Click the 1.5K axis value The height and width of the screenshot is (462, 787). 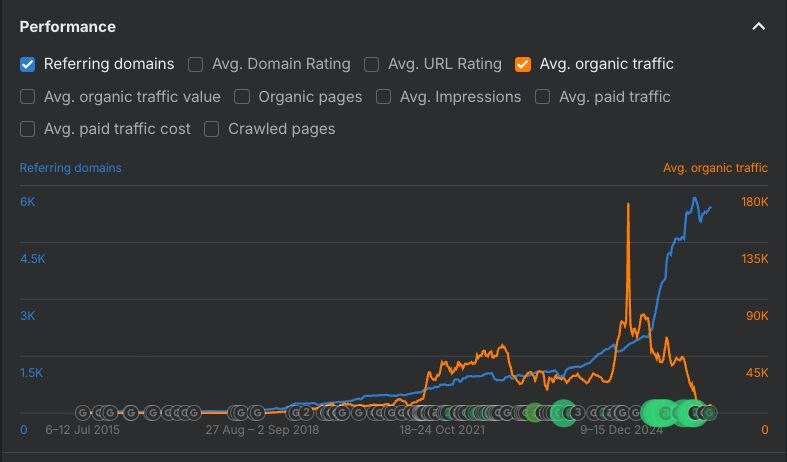coord(31,373)
